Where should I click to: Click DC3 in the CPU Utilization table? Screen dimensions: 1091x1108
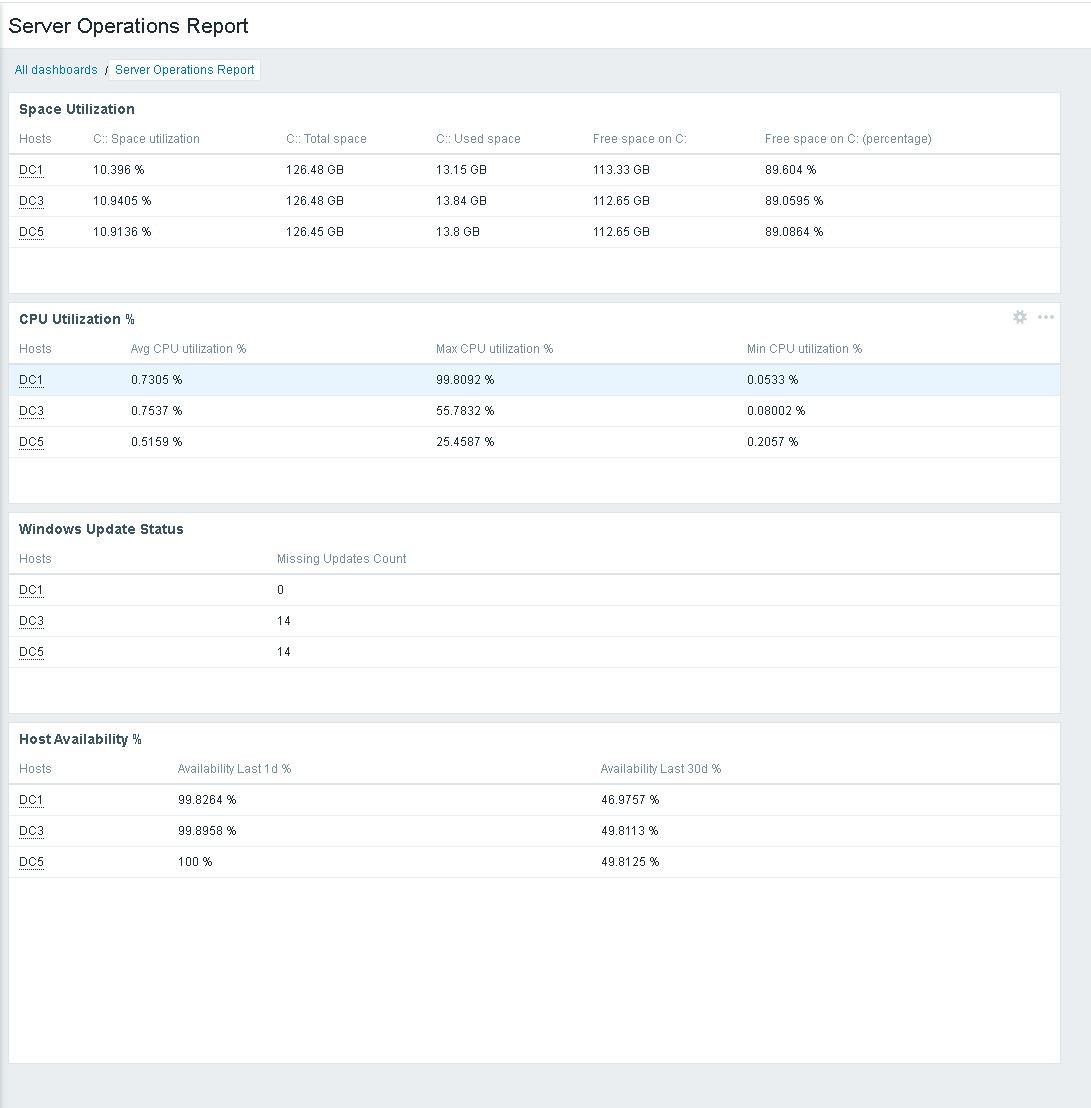30,411
